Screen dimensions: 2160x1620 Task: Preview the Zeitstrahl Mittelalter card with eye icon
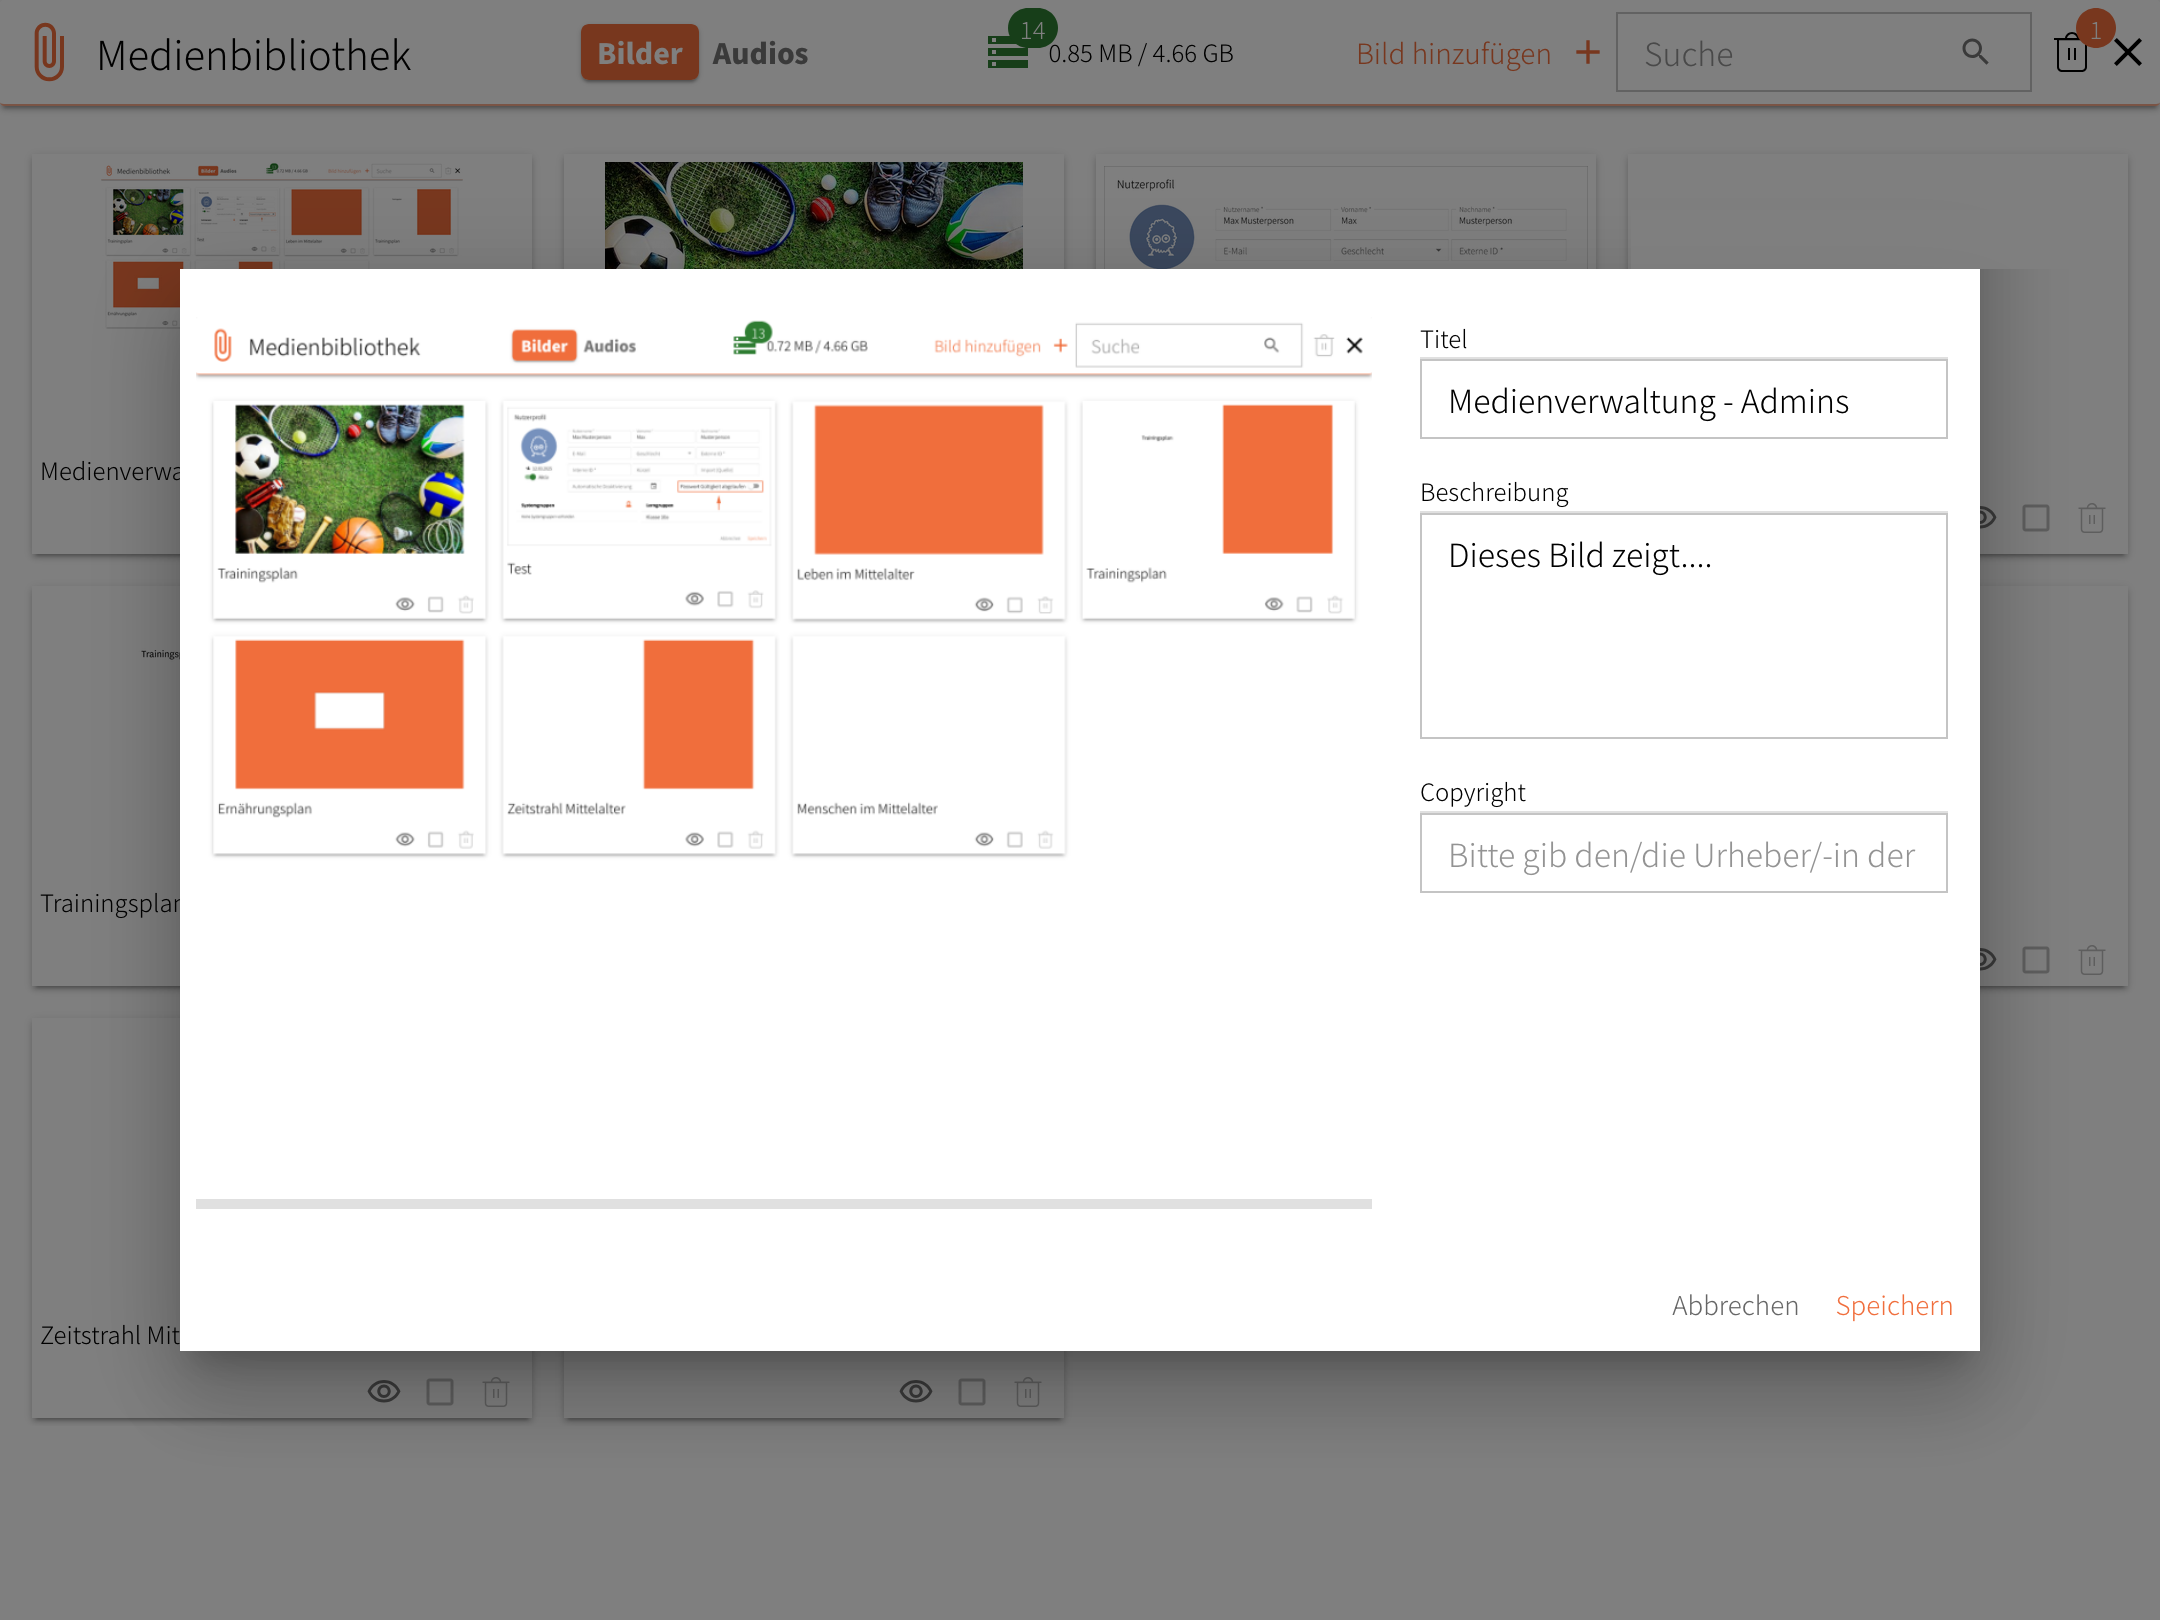(384, 1391)
